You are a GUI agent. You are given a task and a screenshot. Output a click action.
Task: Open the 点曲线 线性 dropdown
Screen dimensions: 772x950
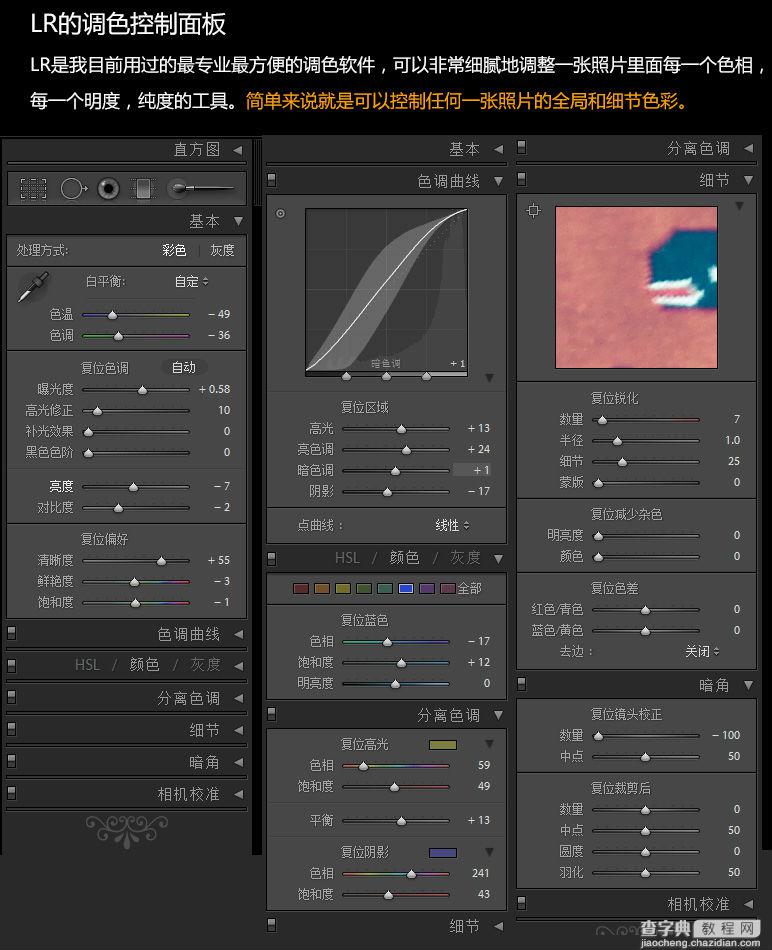point(452,525)
